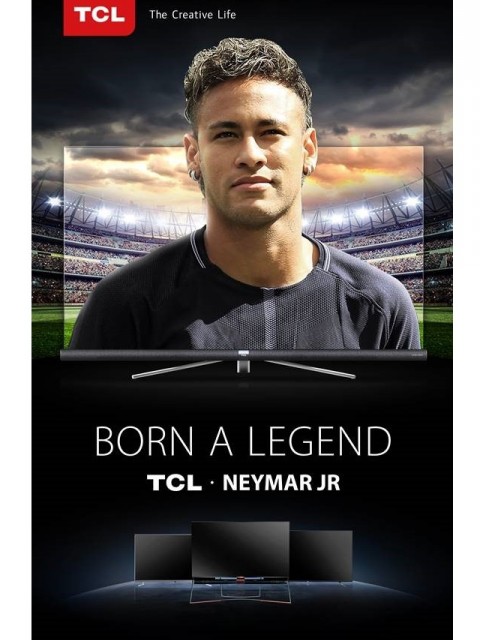The width and height of the screenshot is (480, 640).
Task: Select "The Creative Life" tagline text
Action: click(192, 15)
